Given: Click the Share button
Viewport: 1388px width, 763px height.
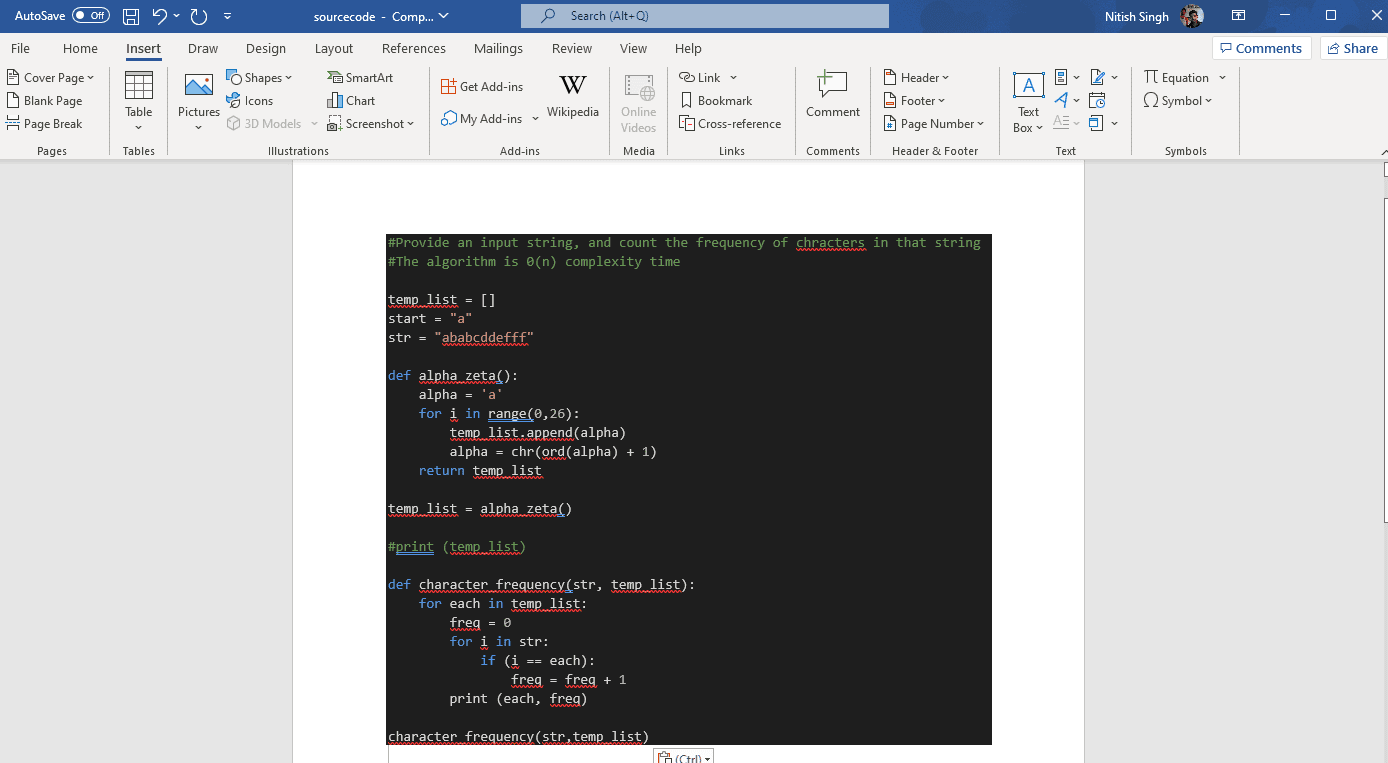Looking at the screenshot, I should click(1352, 48).
